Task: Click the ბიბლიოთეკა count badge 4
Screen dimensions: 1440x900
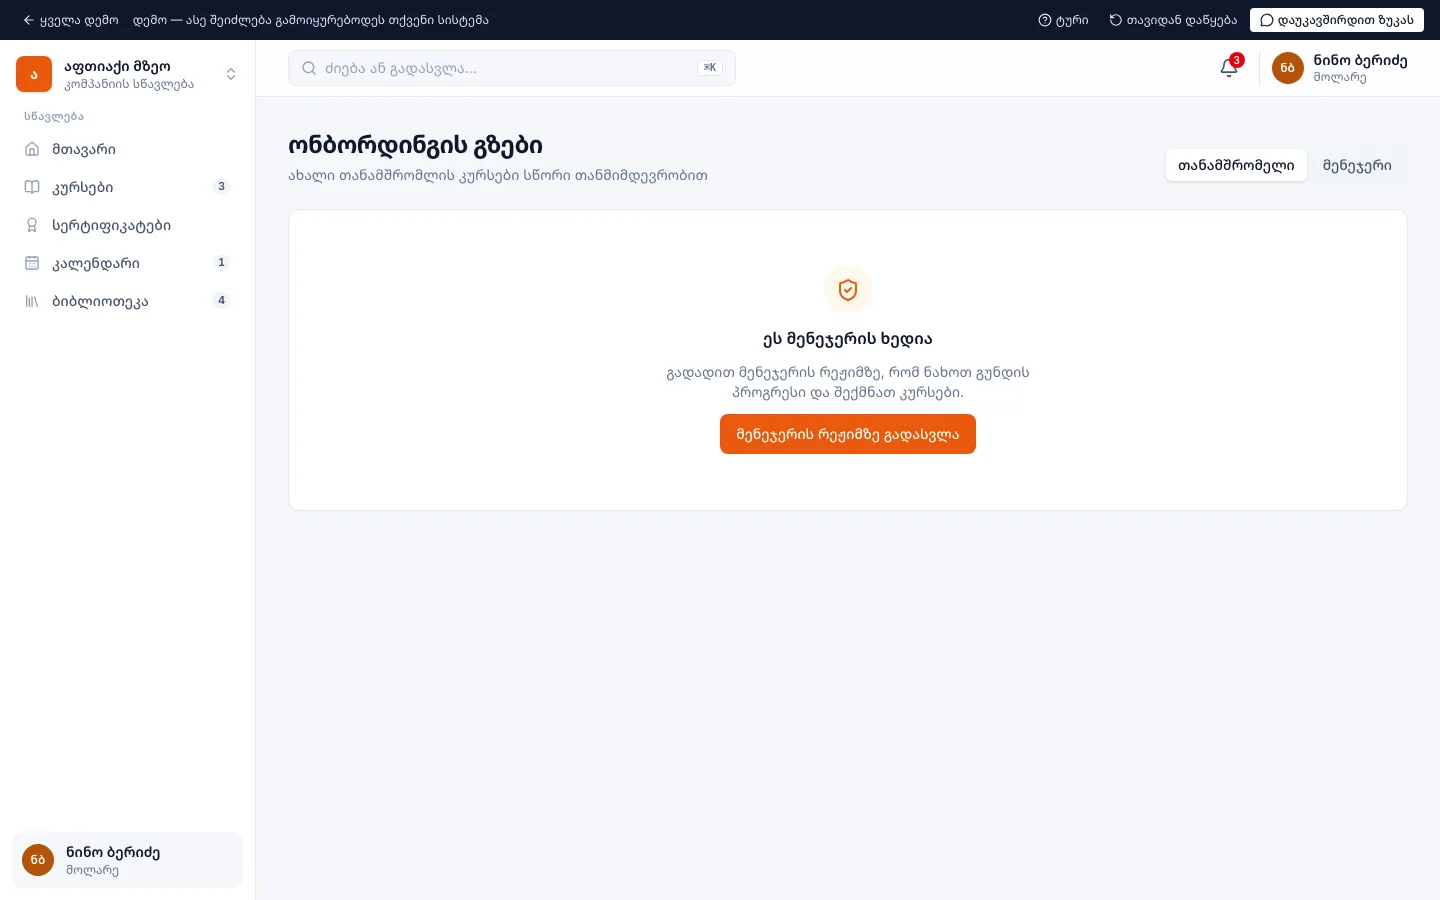Action: [x=222, y=300]
